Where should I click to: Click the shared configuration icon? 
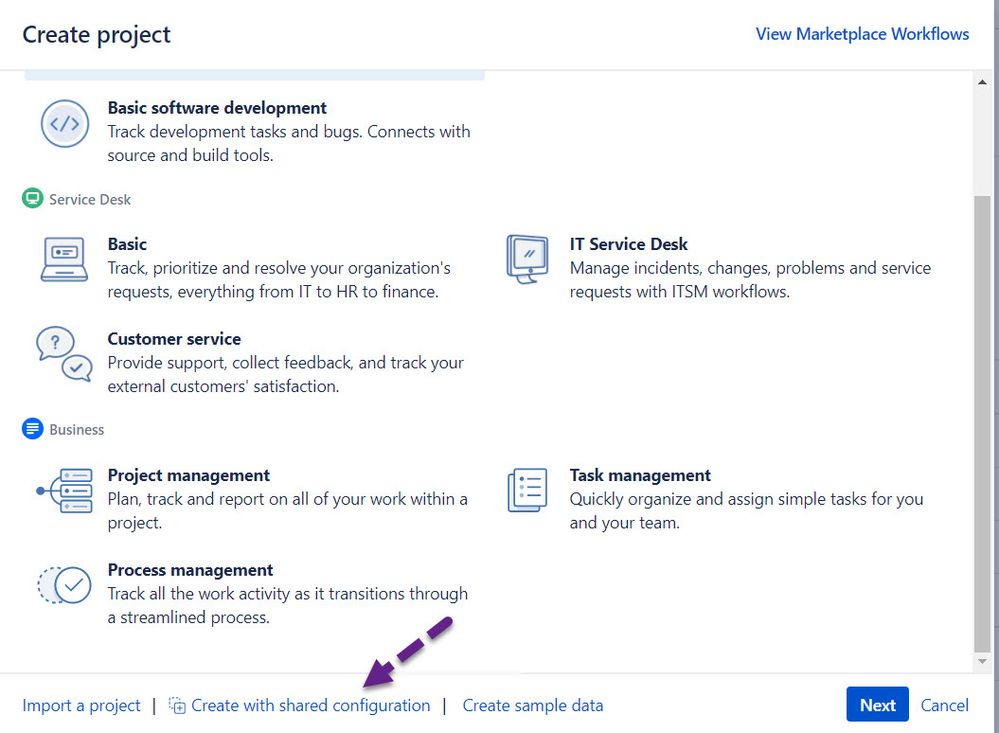(x=177, y=706)
